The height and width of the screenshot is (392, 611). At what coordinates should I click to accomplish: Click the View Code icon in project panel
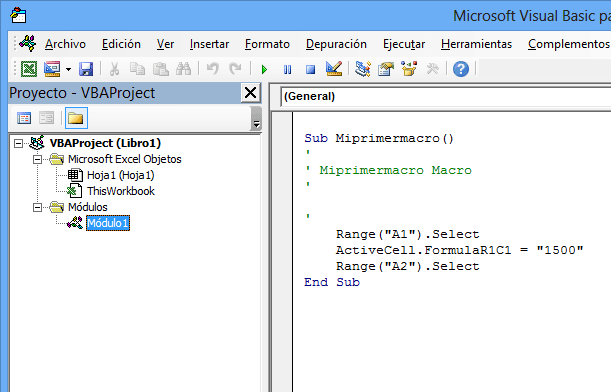(x=24, y=118)
